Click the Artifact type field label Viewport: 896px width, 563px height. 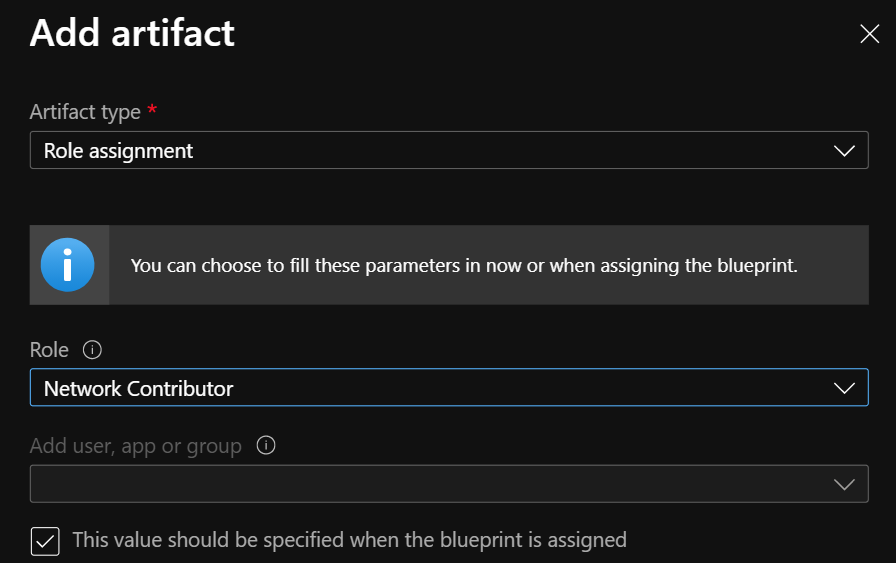tap(85, 111)
